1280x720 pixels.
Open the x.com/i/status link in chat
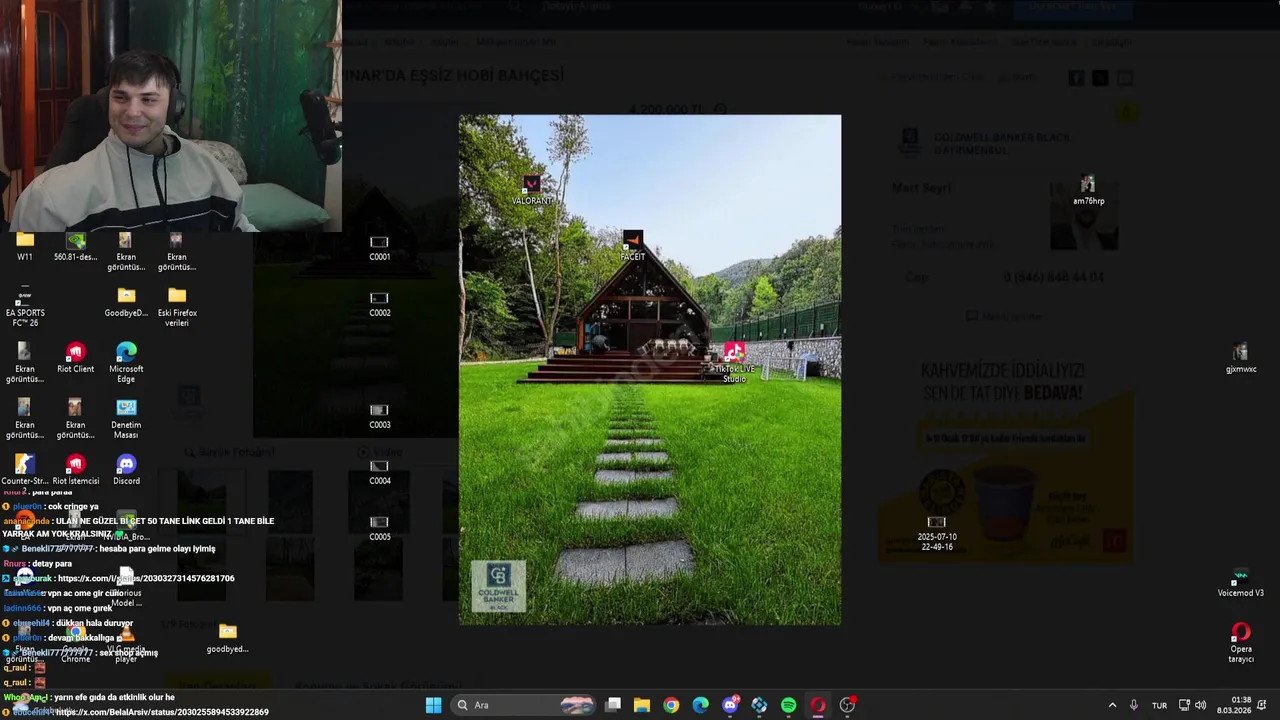(146, 578)
